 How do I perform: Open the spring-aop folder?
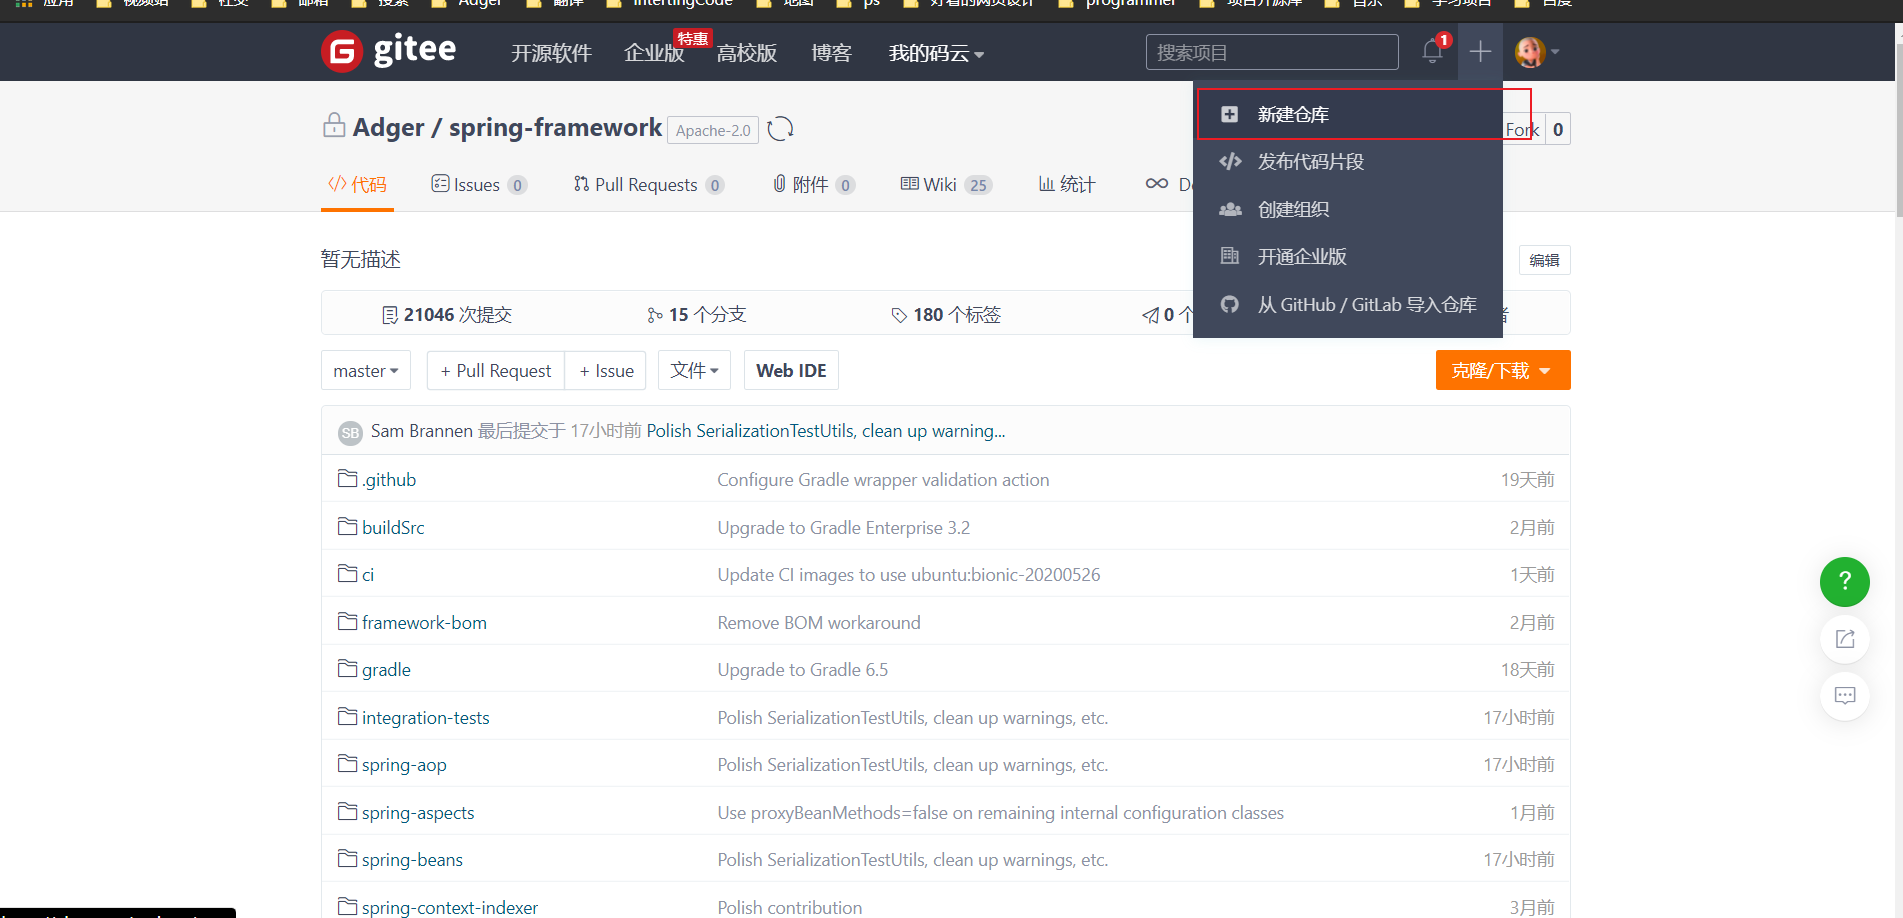pos(404,765)
